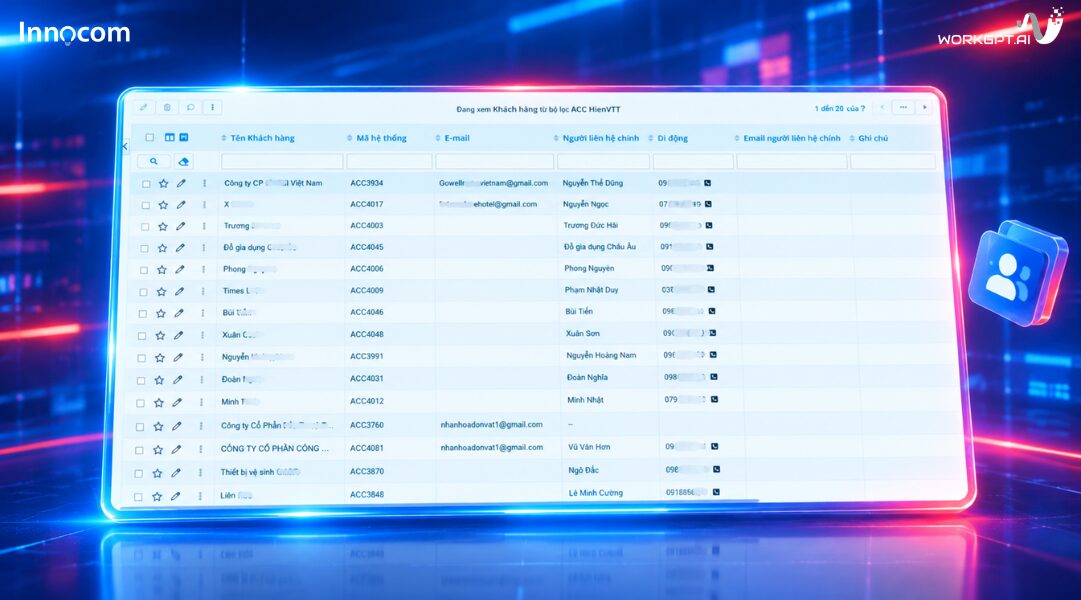Click phone icon for Trương Đức Hải

(709, 226)
